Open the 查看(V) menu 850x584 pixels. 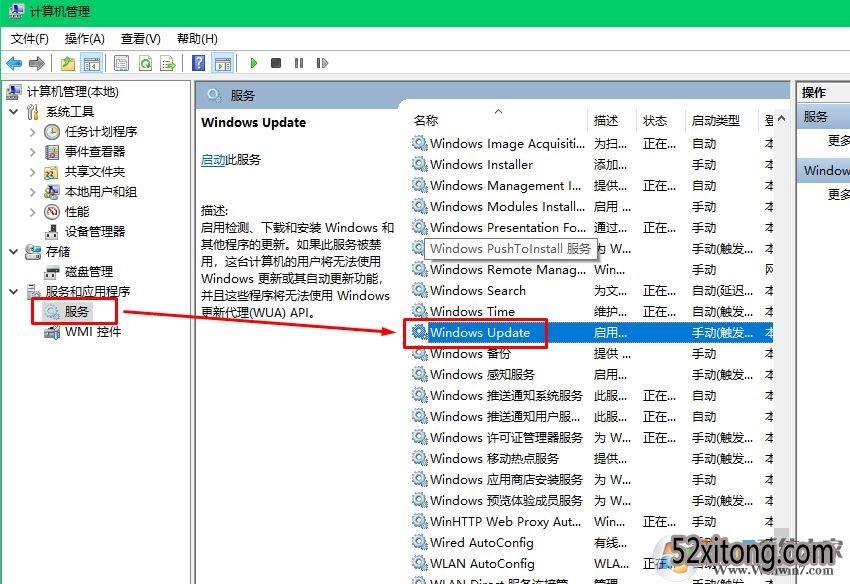[141, 39]
